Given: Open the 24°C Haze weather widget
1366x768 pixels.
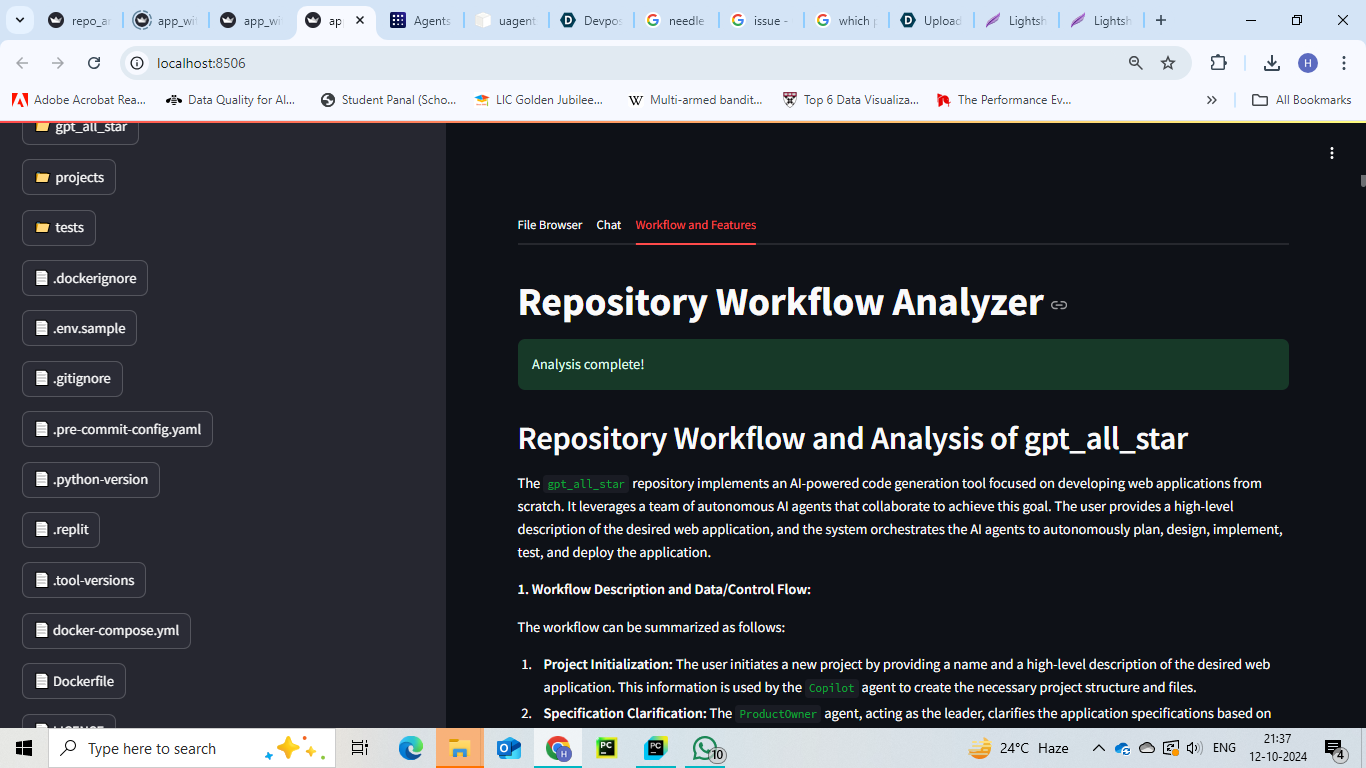Looking at the screenshot, I should pyautogui.click(x=1018, y=748).
